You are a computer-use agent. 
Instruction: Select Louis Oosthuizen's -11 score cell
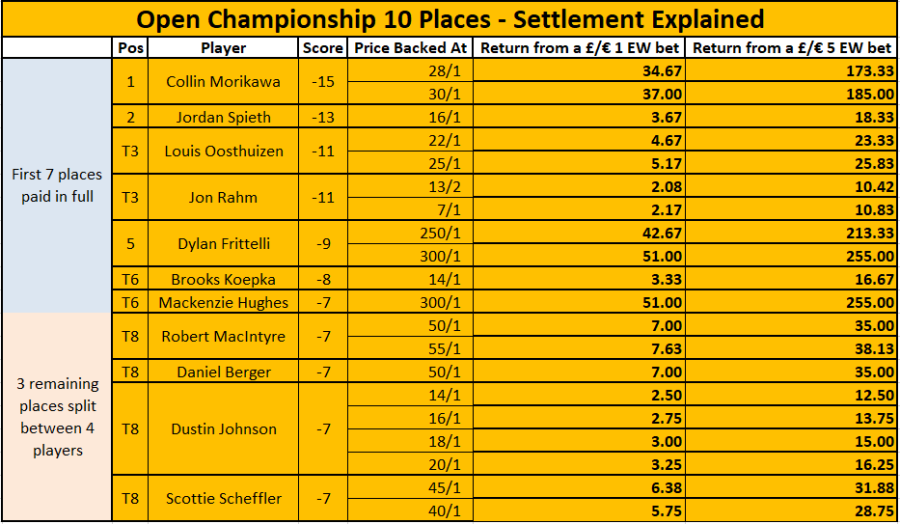[323, 152]
